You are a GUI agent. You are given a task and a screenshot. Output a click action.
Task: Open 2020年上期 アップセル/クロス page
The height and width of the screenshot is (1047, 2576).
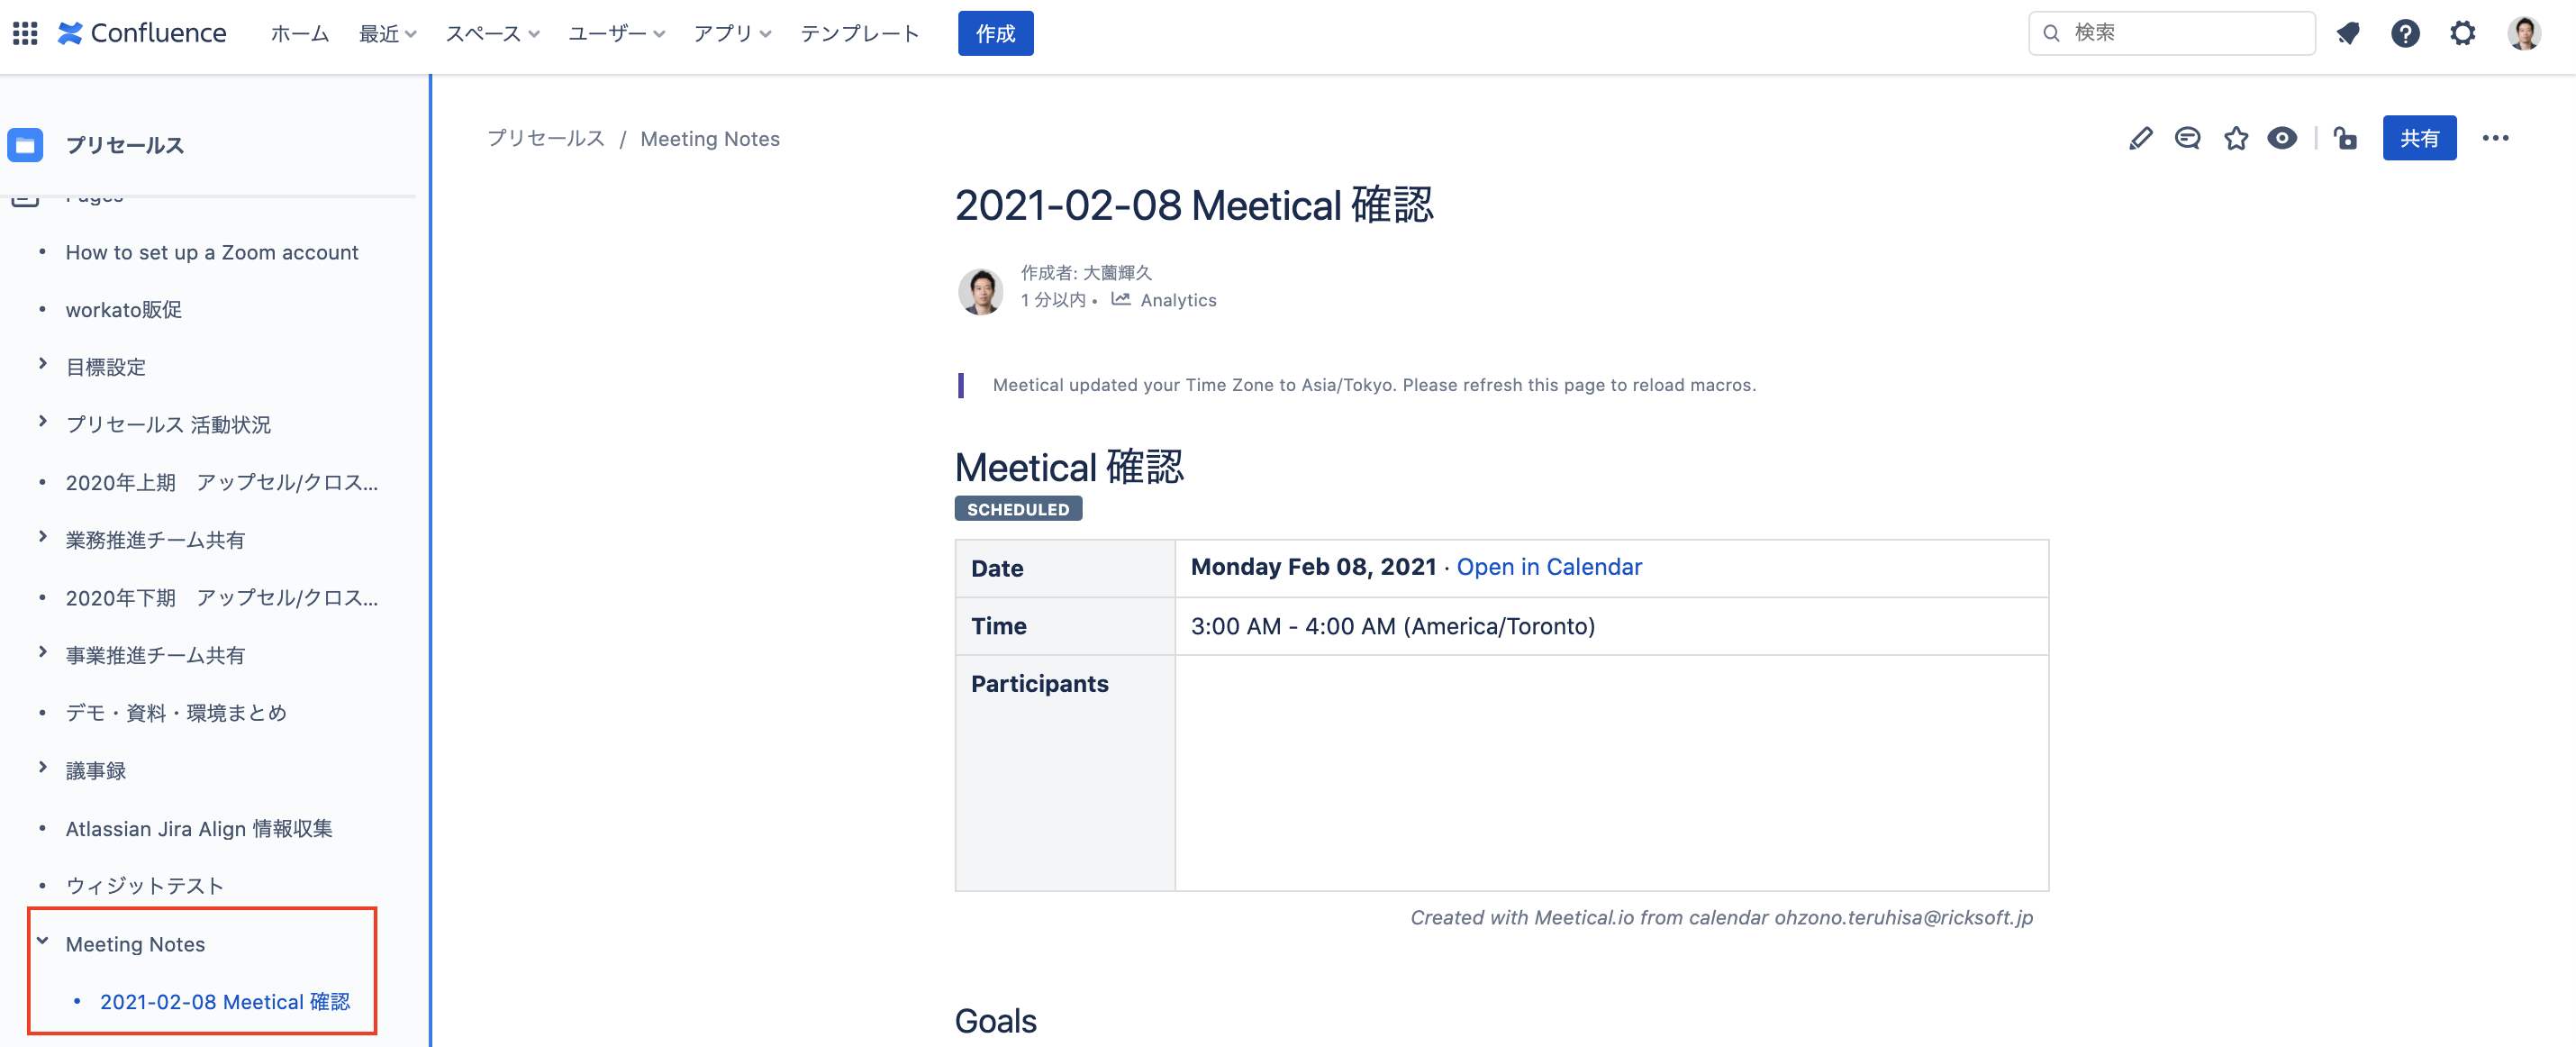[222, 483]
